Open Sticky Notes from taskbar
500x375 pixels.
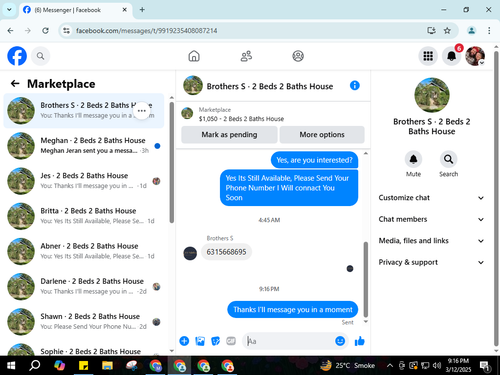(x=83, y=366)
